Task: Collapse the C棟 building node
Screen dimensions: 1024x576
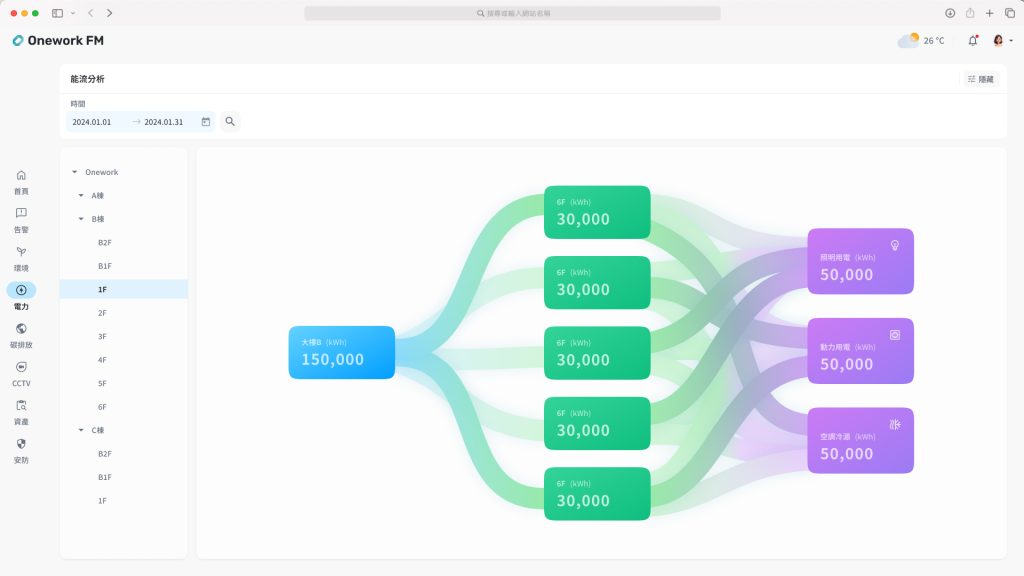Action: coord(81,430)
